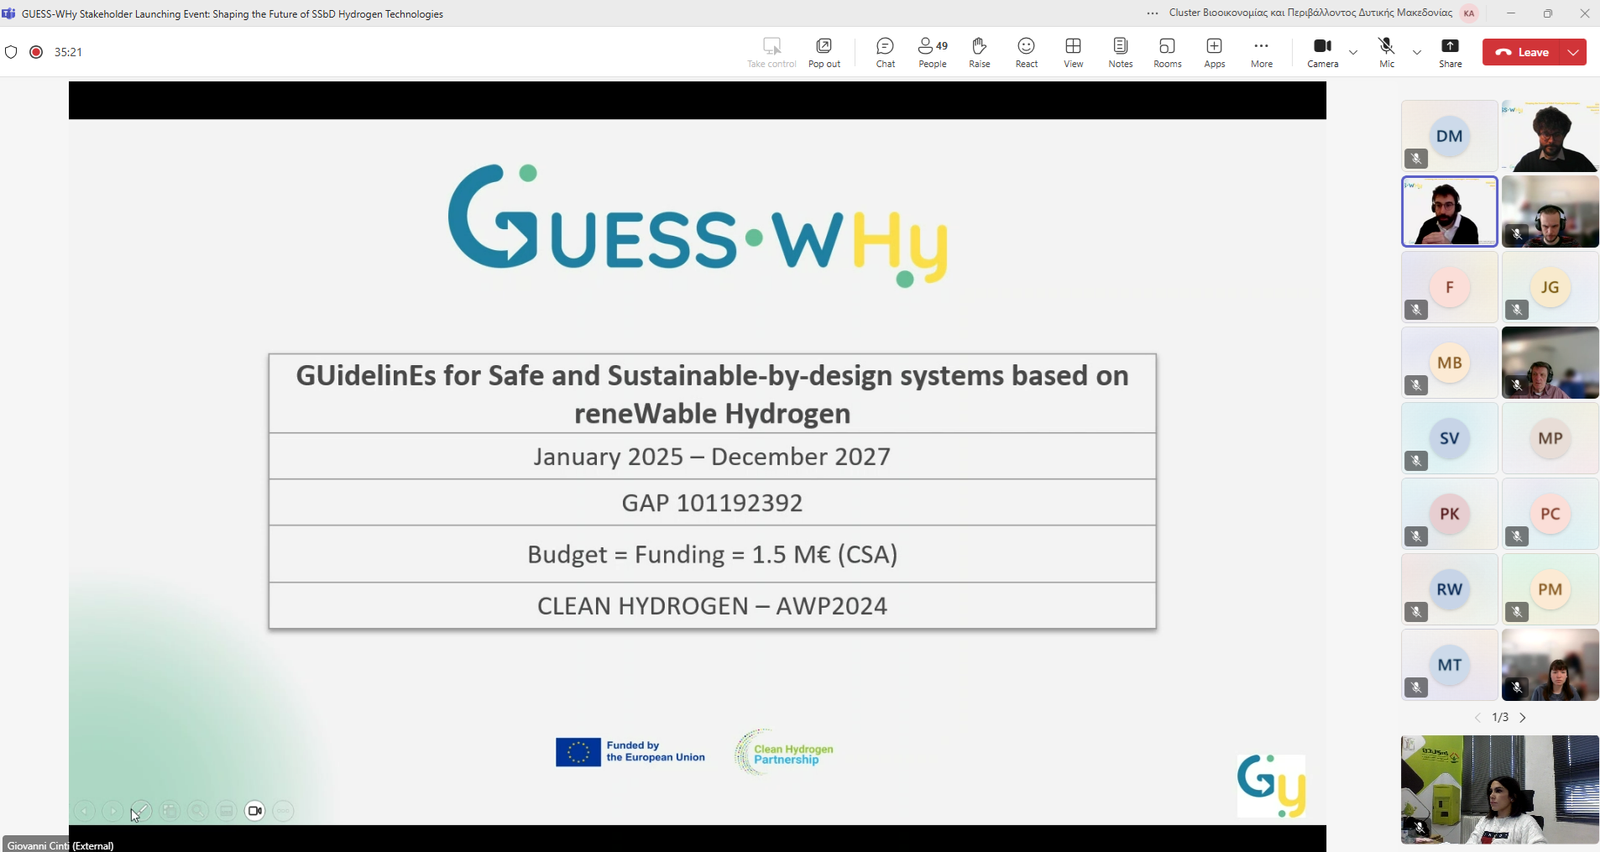
Task: Open the Apps menu
Action: click(x=1214, y=52)
